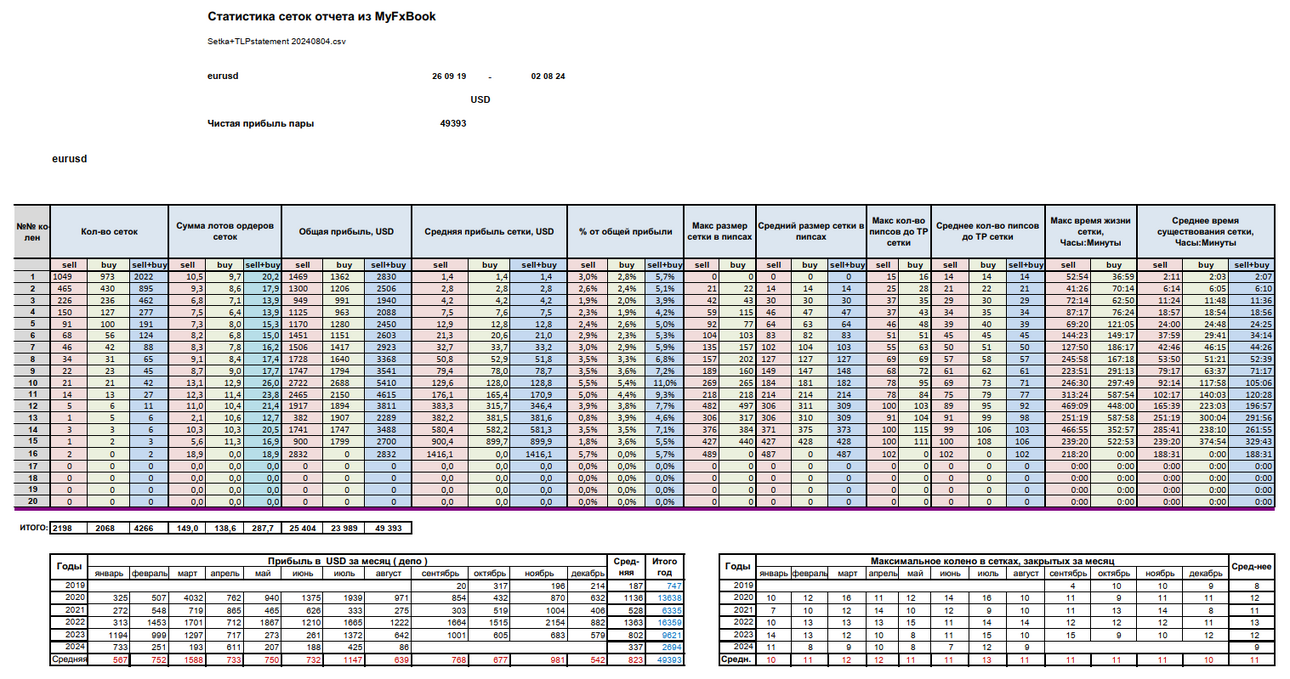Click yearly total '6335' for 2021

pyautogui.click(x=664, y=609)
